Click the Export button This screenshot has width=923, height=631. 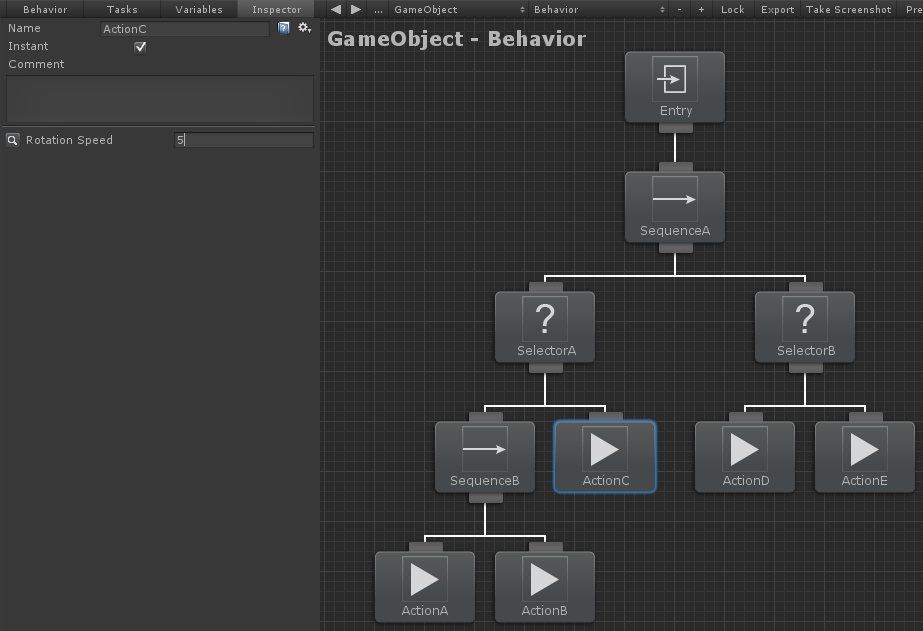[x=777, y=9]
